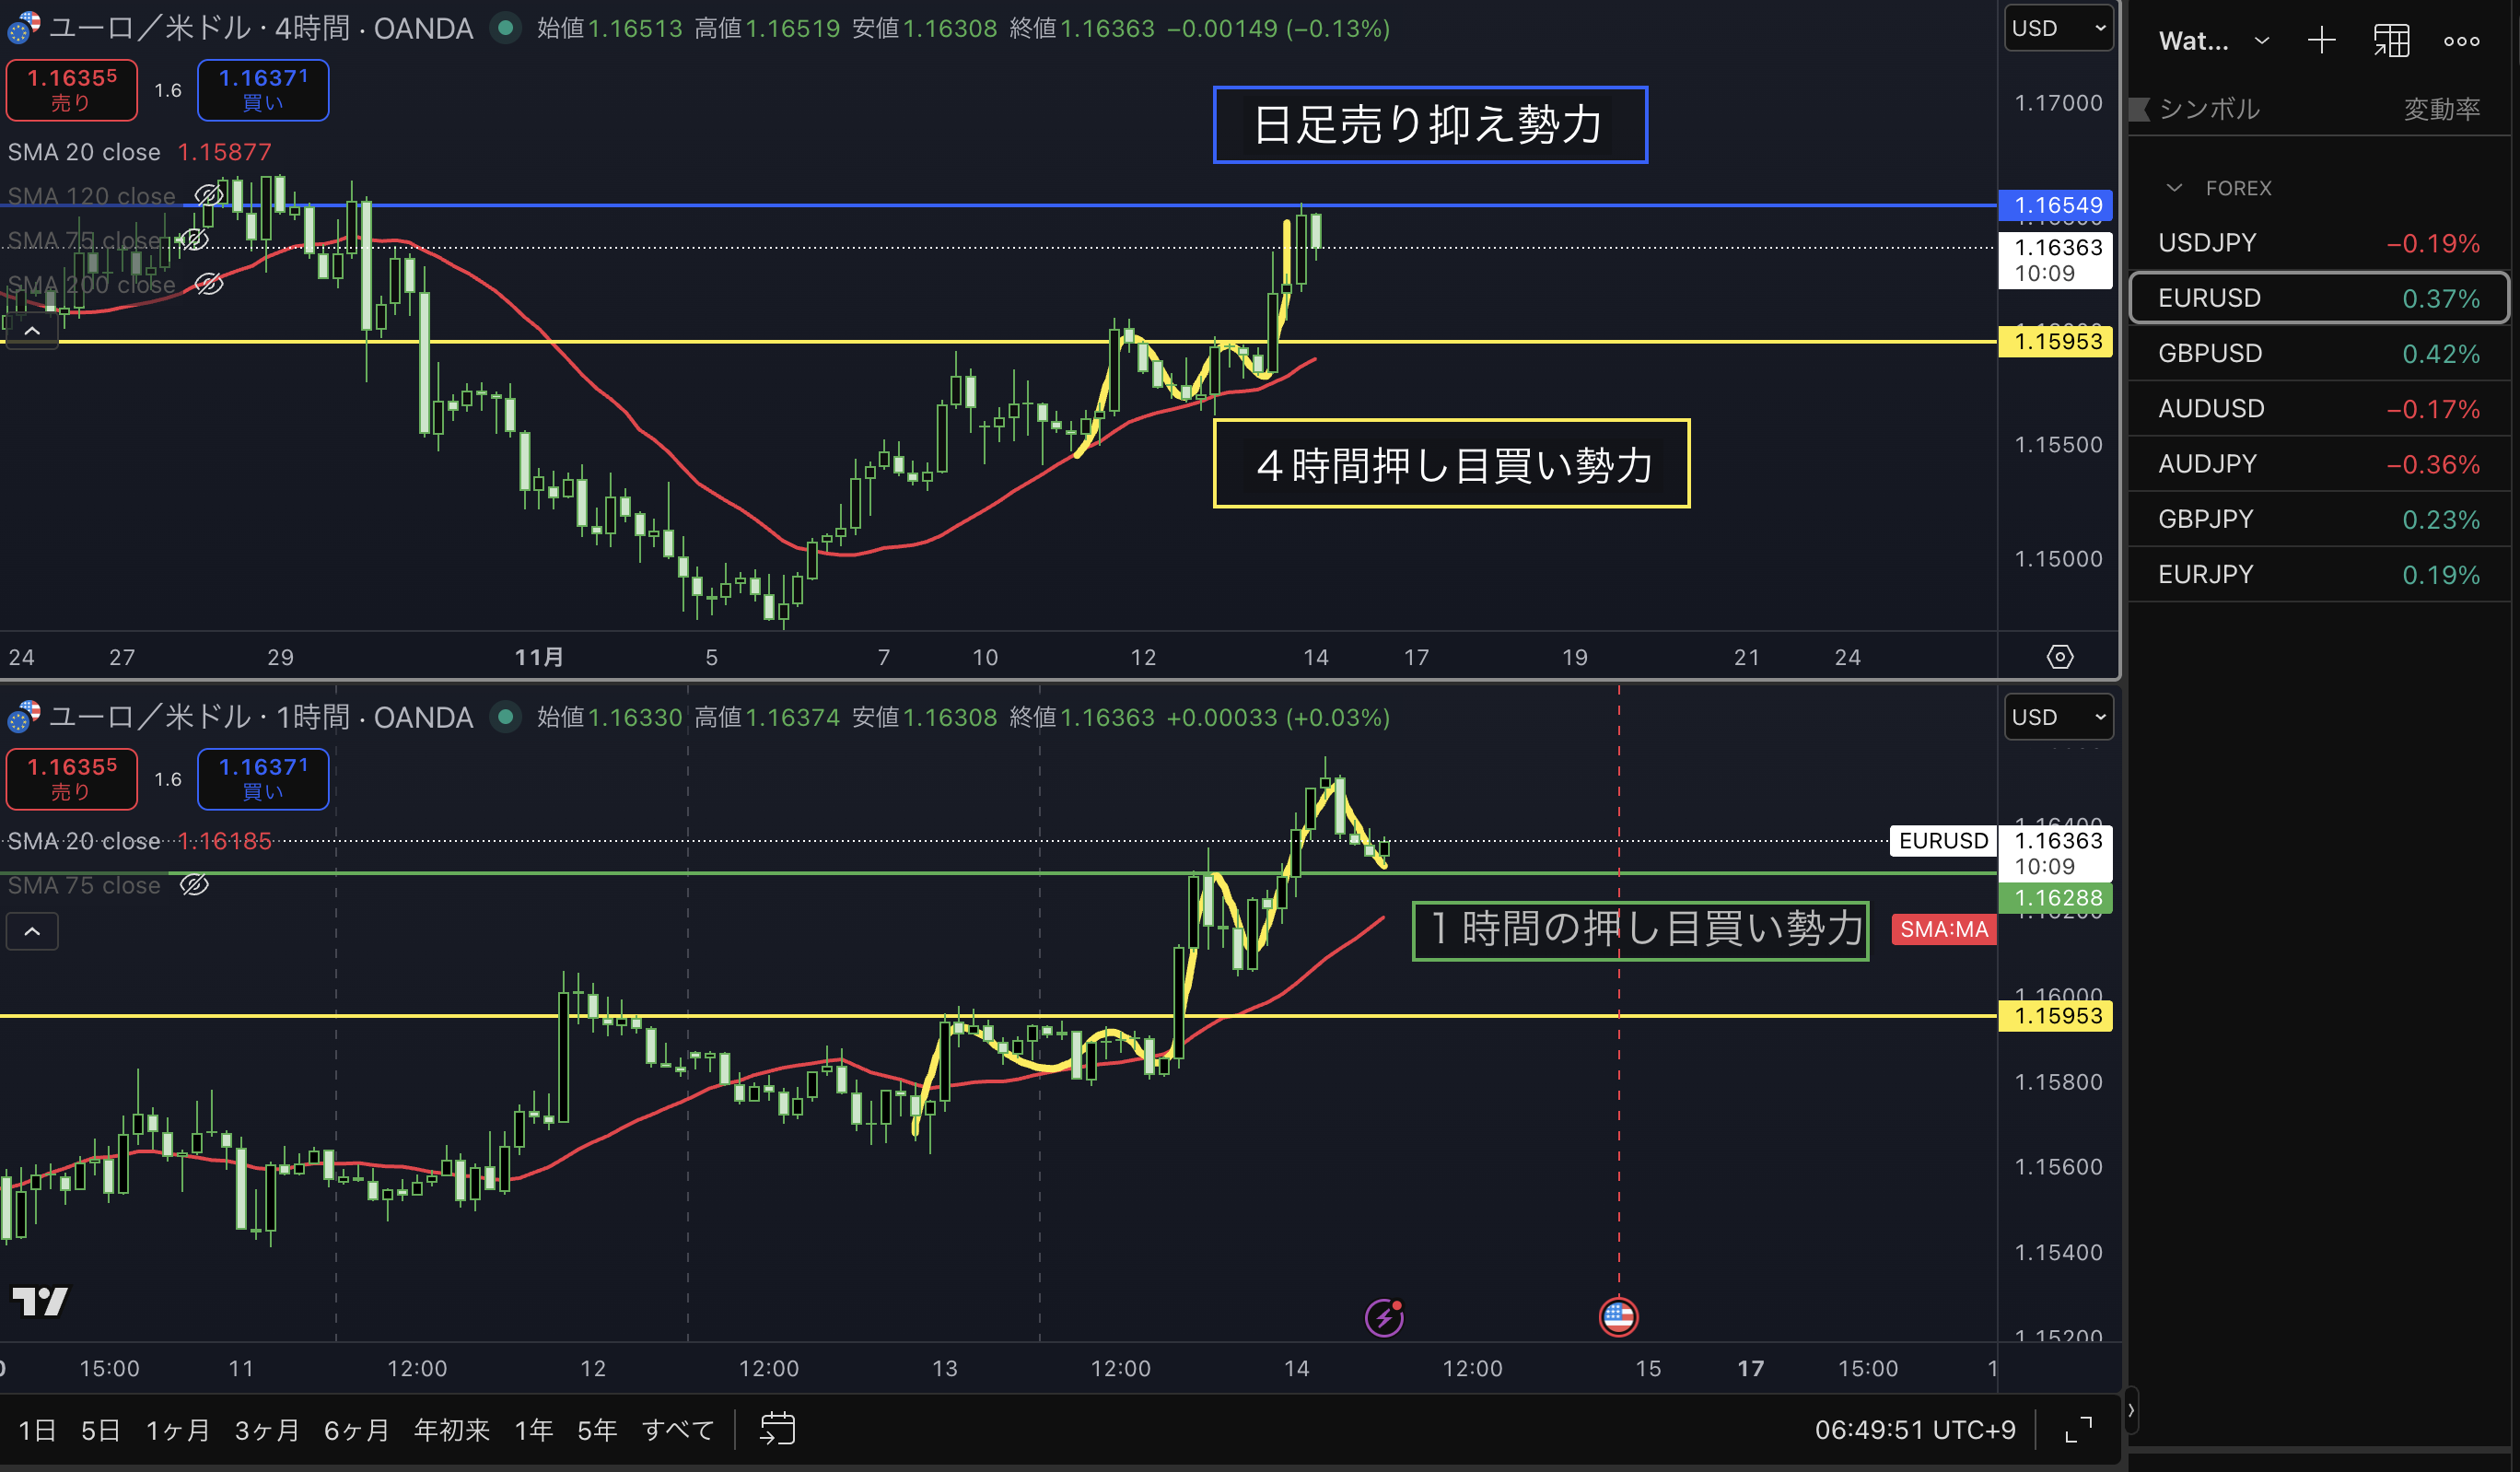The image size is (2520, 1472).
Task: Click the blue 買い button on the upper chart
Action: tap(263, 89)
